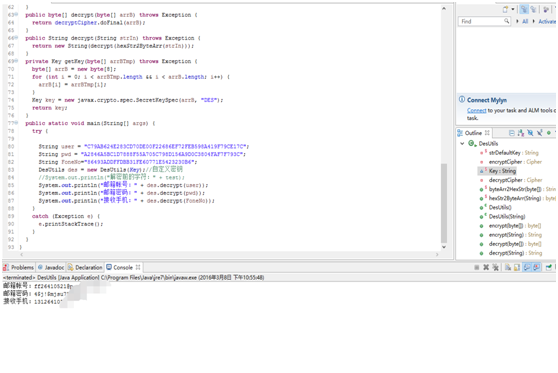Image resolution: width=558 pixels, height=373 pixels.
Task: Open the Declaration tab
Action: (85, 267)
